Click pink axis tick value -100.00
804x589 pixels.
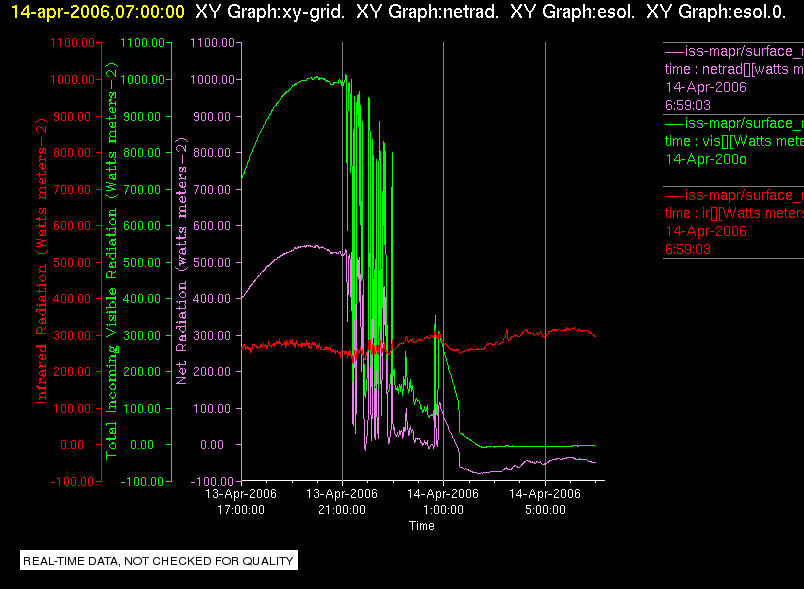pyautogui.click(x=212, y=482)
